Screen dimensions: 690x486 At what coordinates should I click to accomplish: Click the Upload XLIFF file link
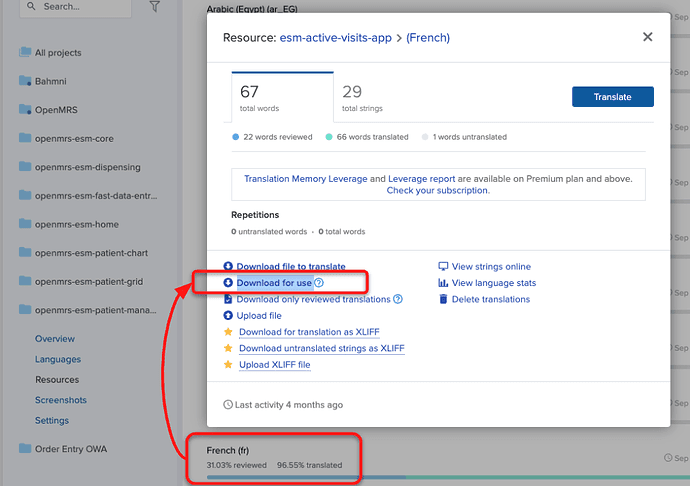click(x=275, y=365)
